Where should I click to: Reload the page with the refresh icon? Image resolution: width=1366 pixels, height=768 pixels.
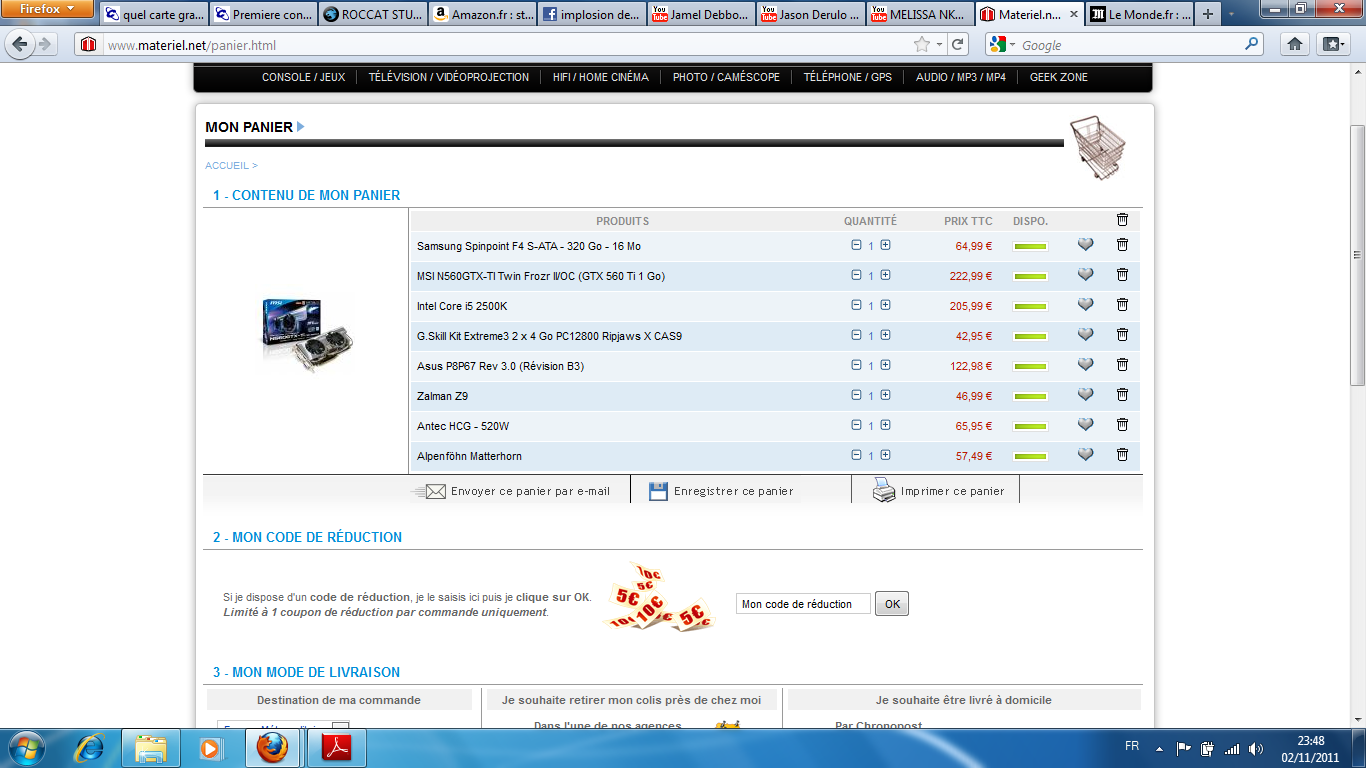[958, 45]
